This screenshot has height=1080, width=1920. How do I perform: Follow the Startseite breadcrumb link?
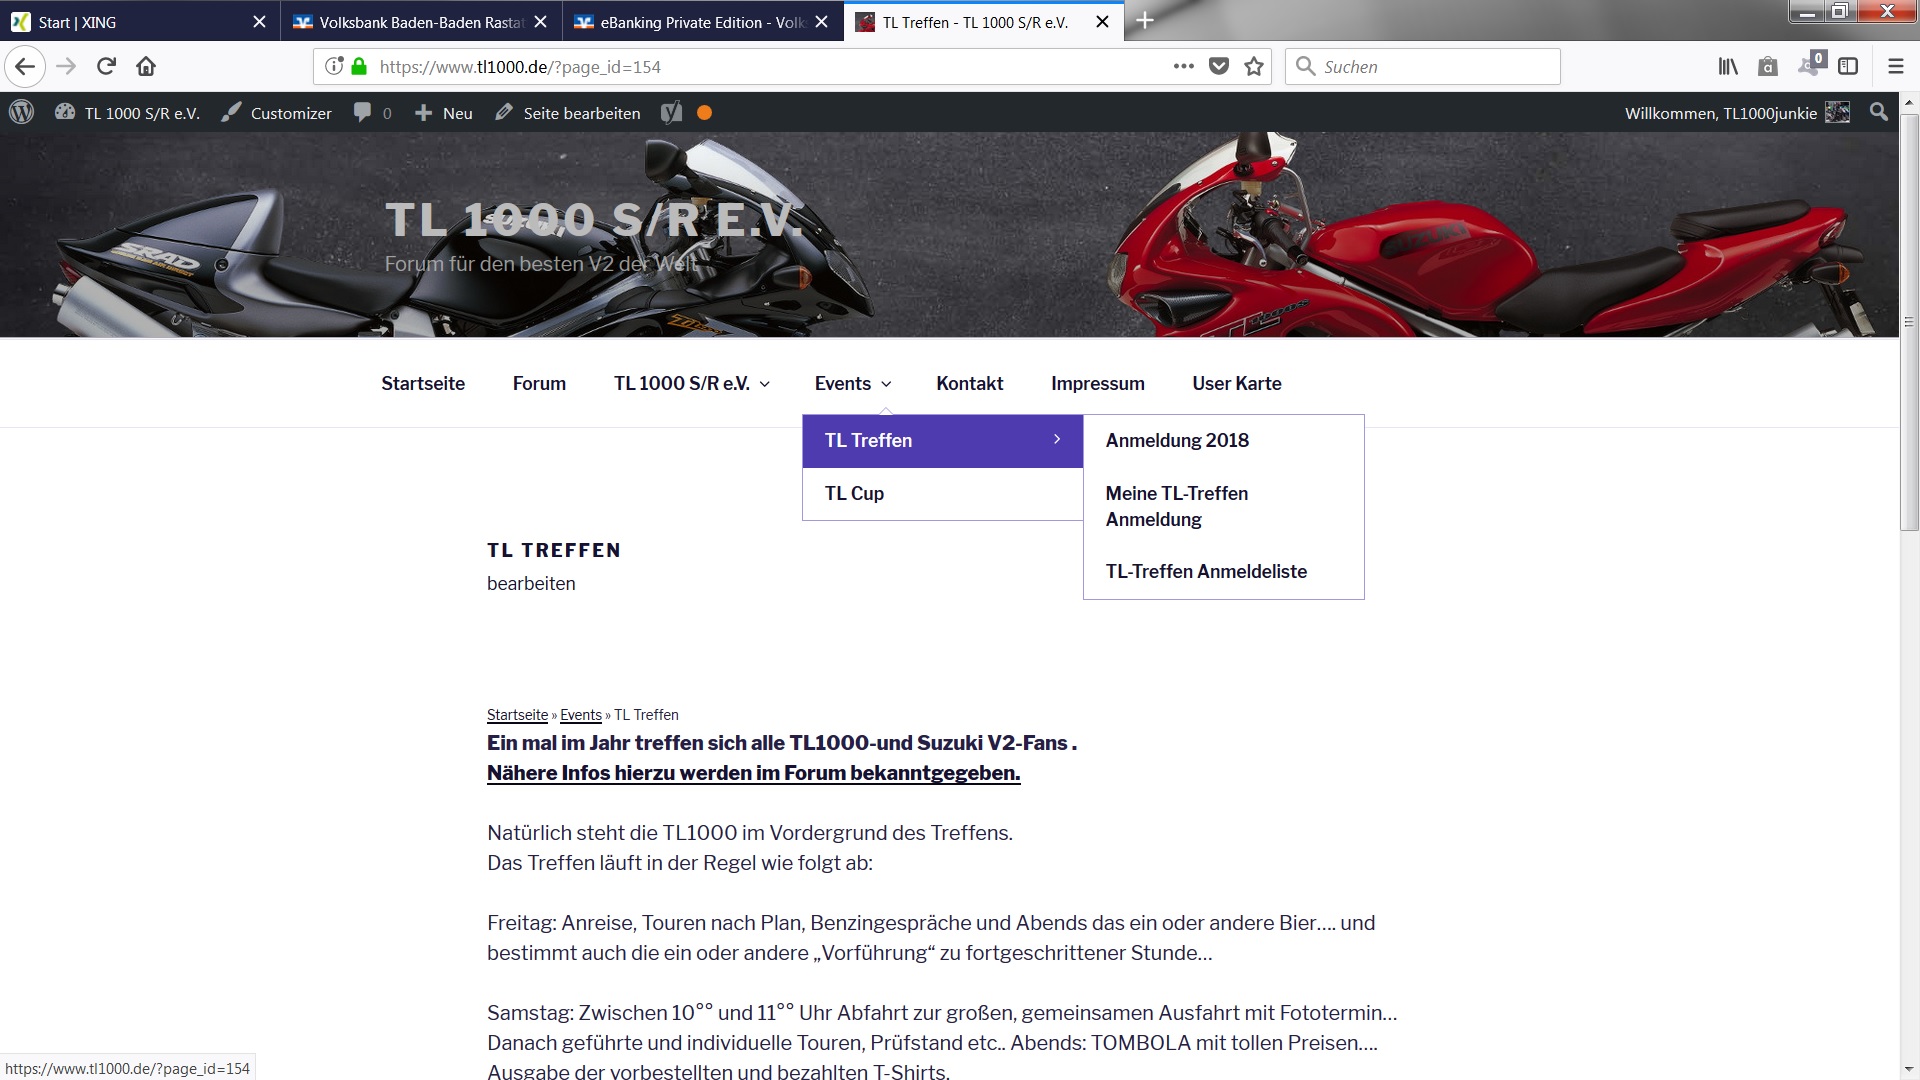pos(517,715)
